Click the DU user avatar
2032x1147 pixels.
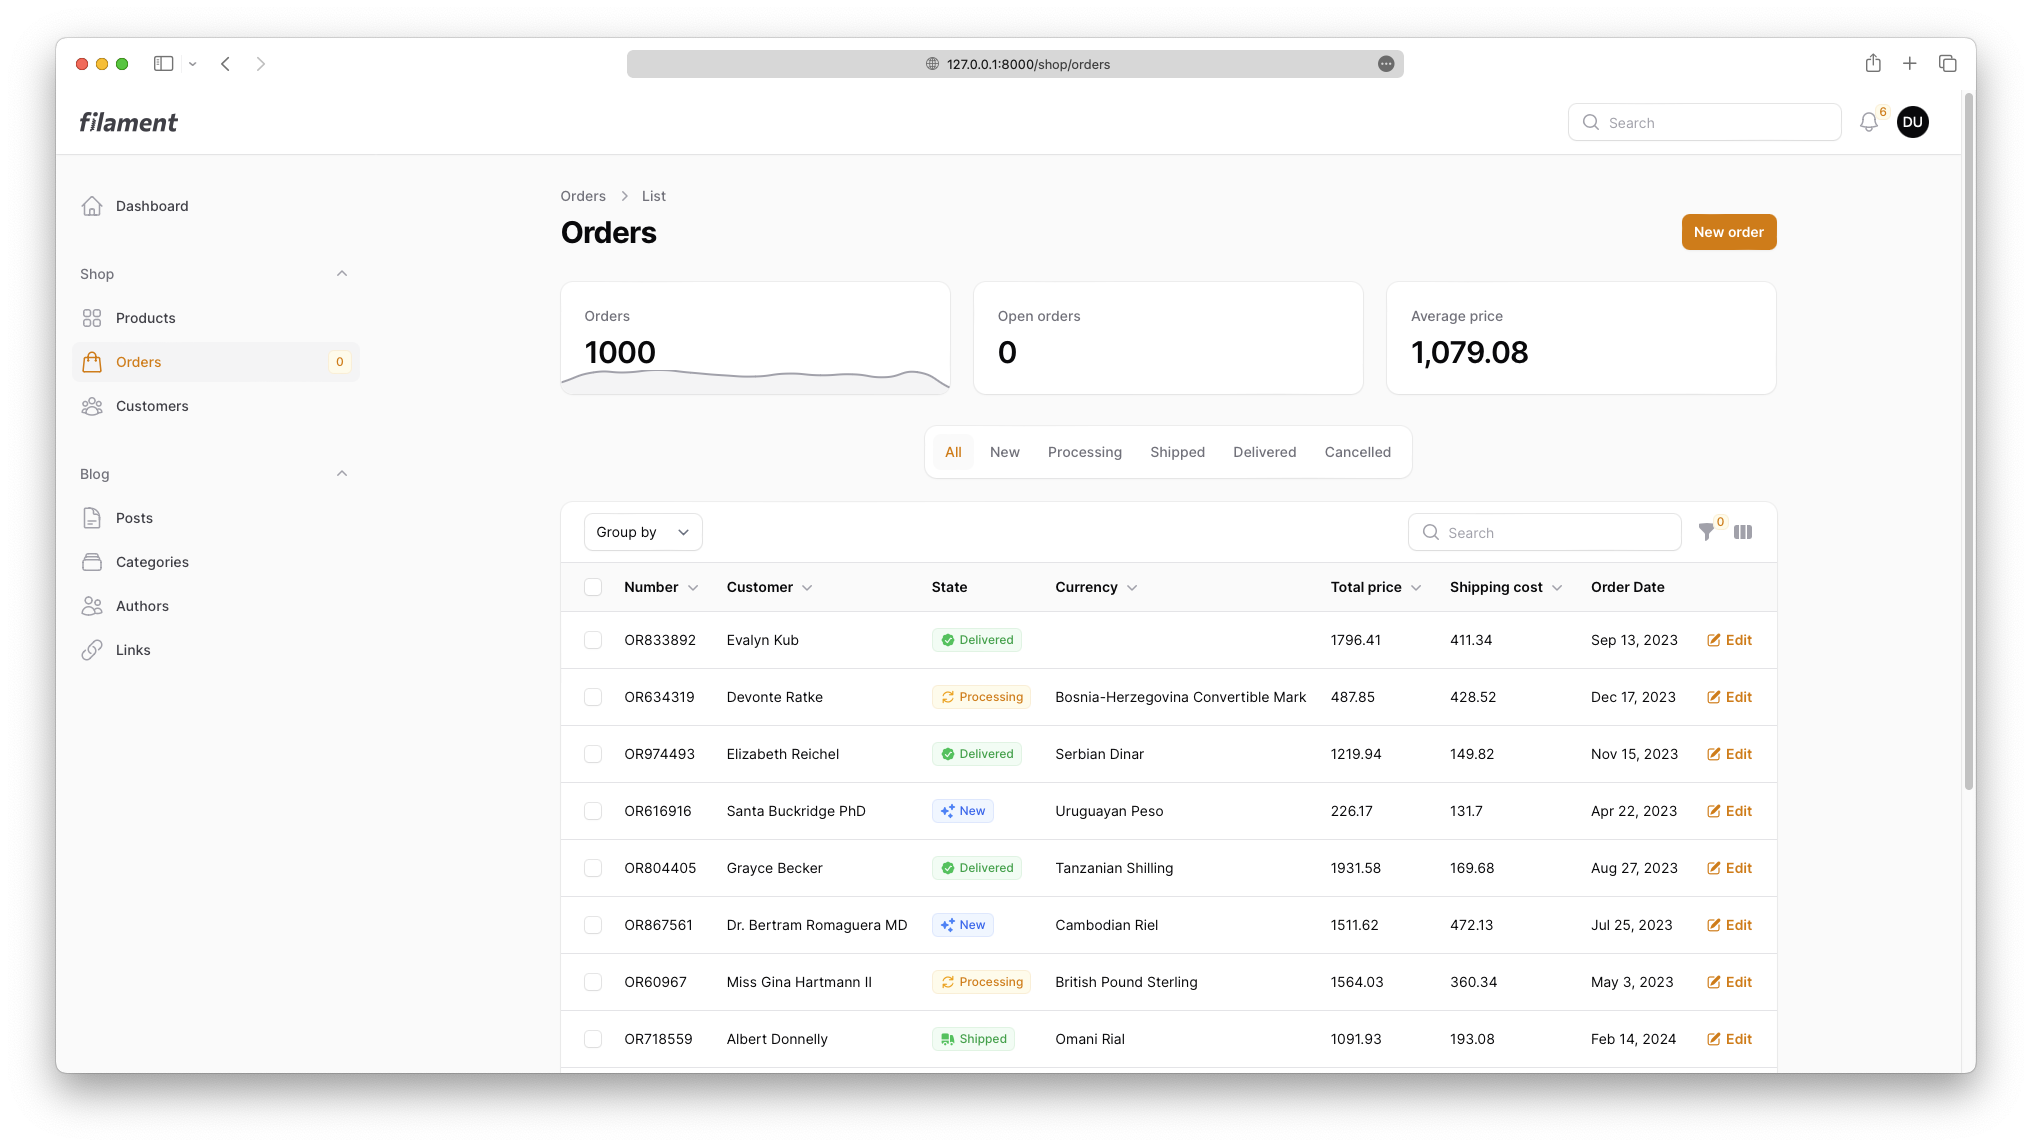(x=1912, y=122)
